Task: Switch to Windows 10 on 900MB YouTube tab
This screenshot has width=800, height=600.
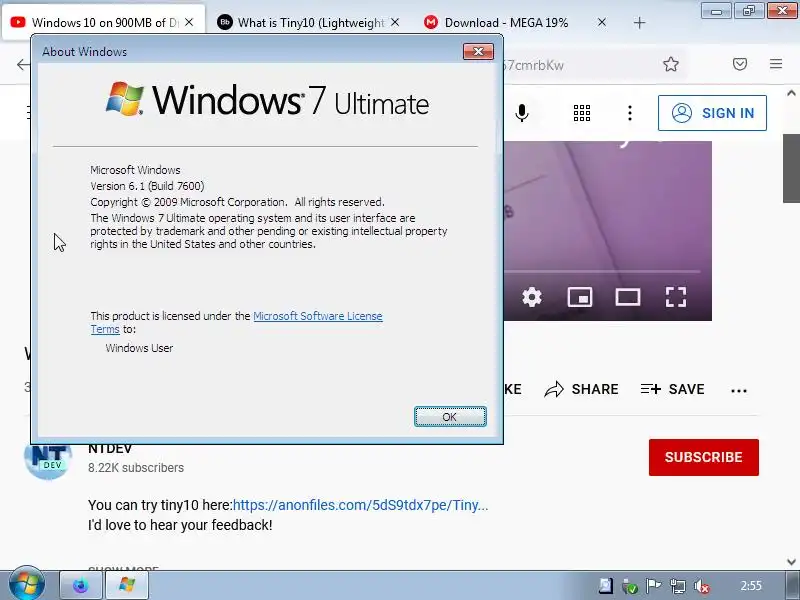Action: coord(104,22)
